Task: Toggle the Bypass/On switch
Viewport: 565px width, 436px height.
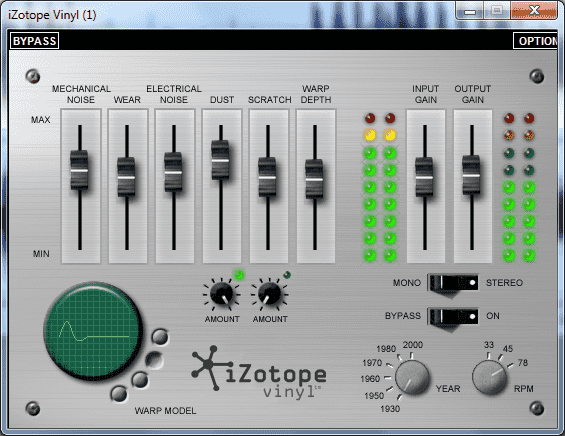Action: click(454, 316)
